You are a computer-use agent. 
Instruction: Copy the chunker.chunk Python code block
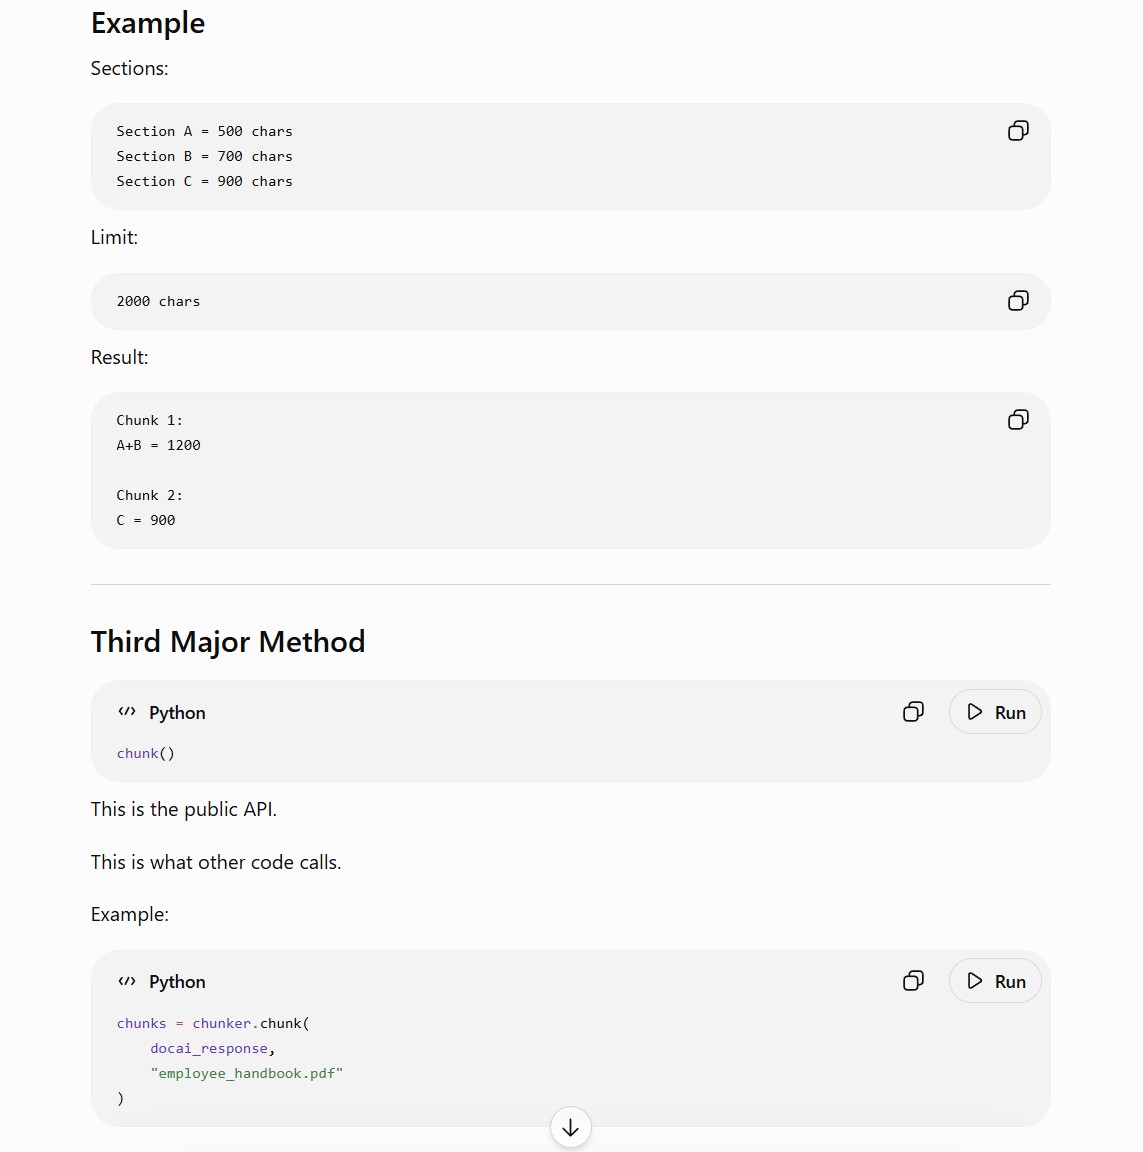(913, 981)
